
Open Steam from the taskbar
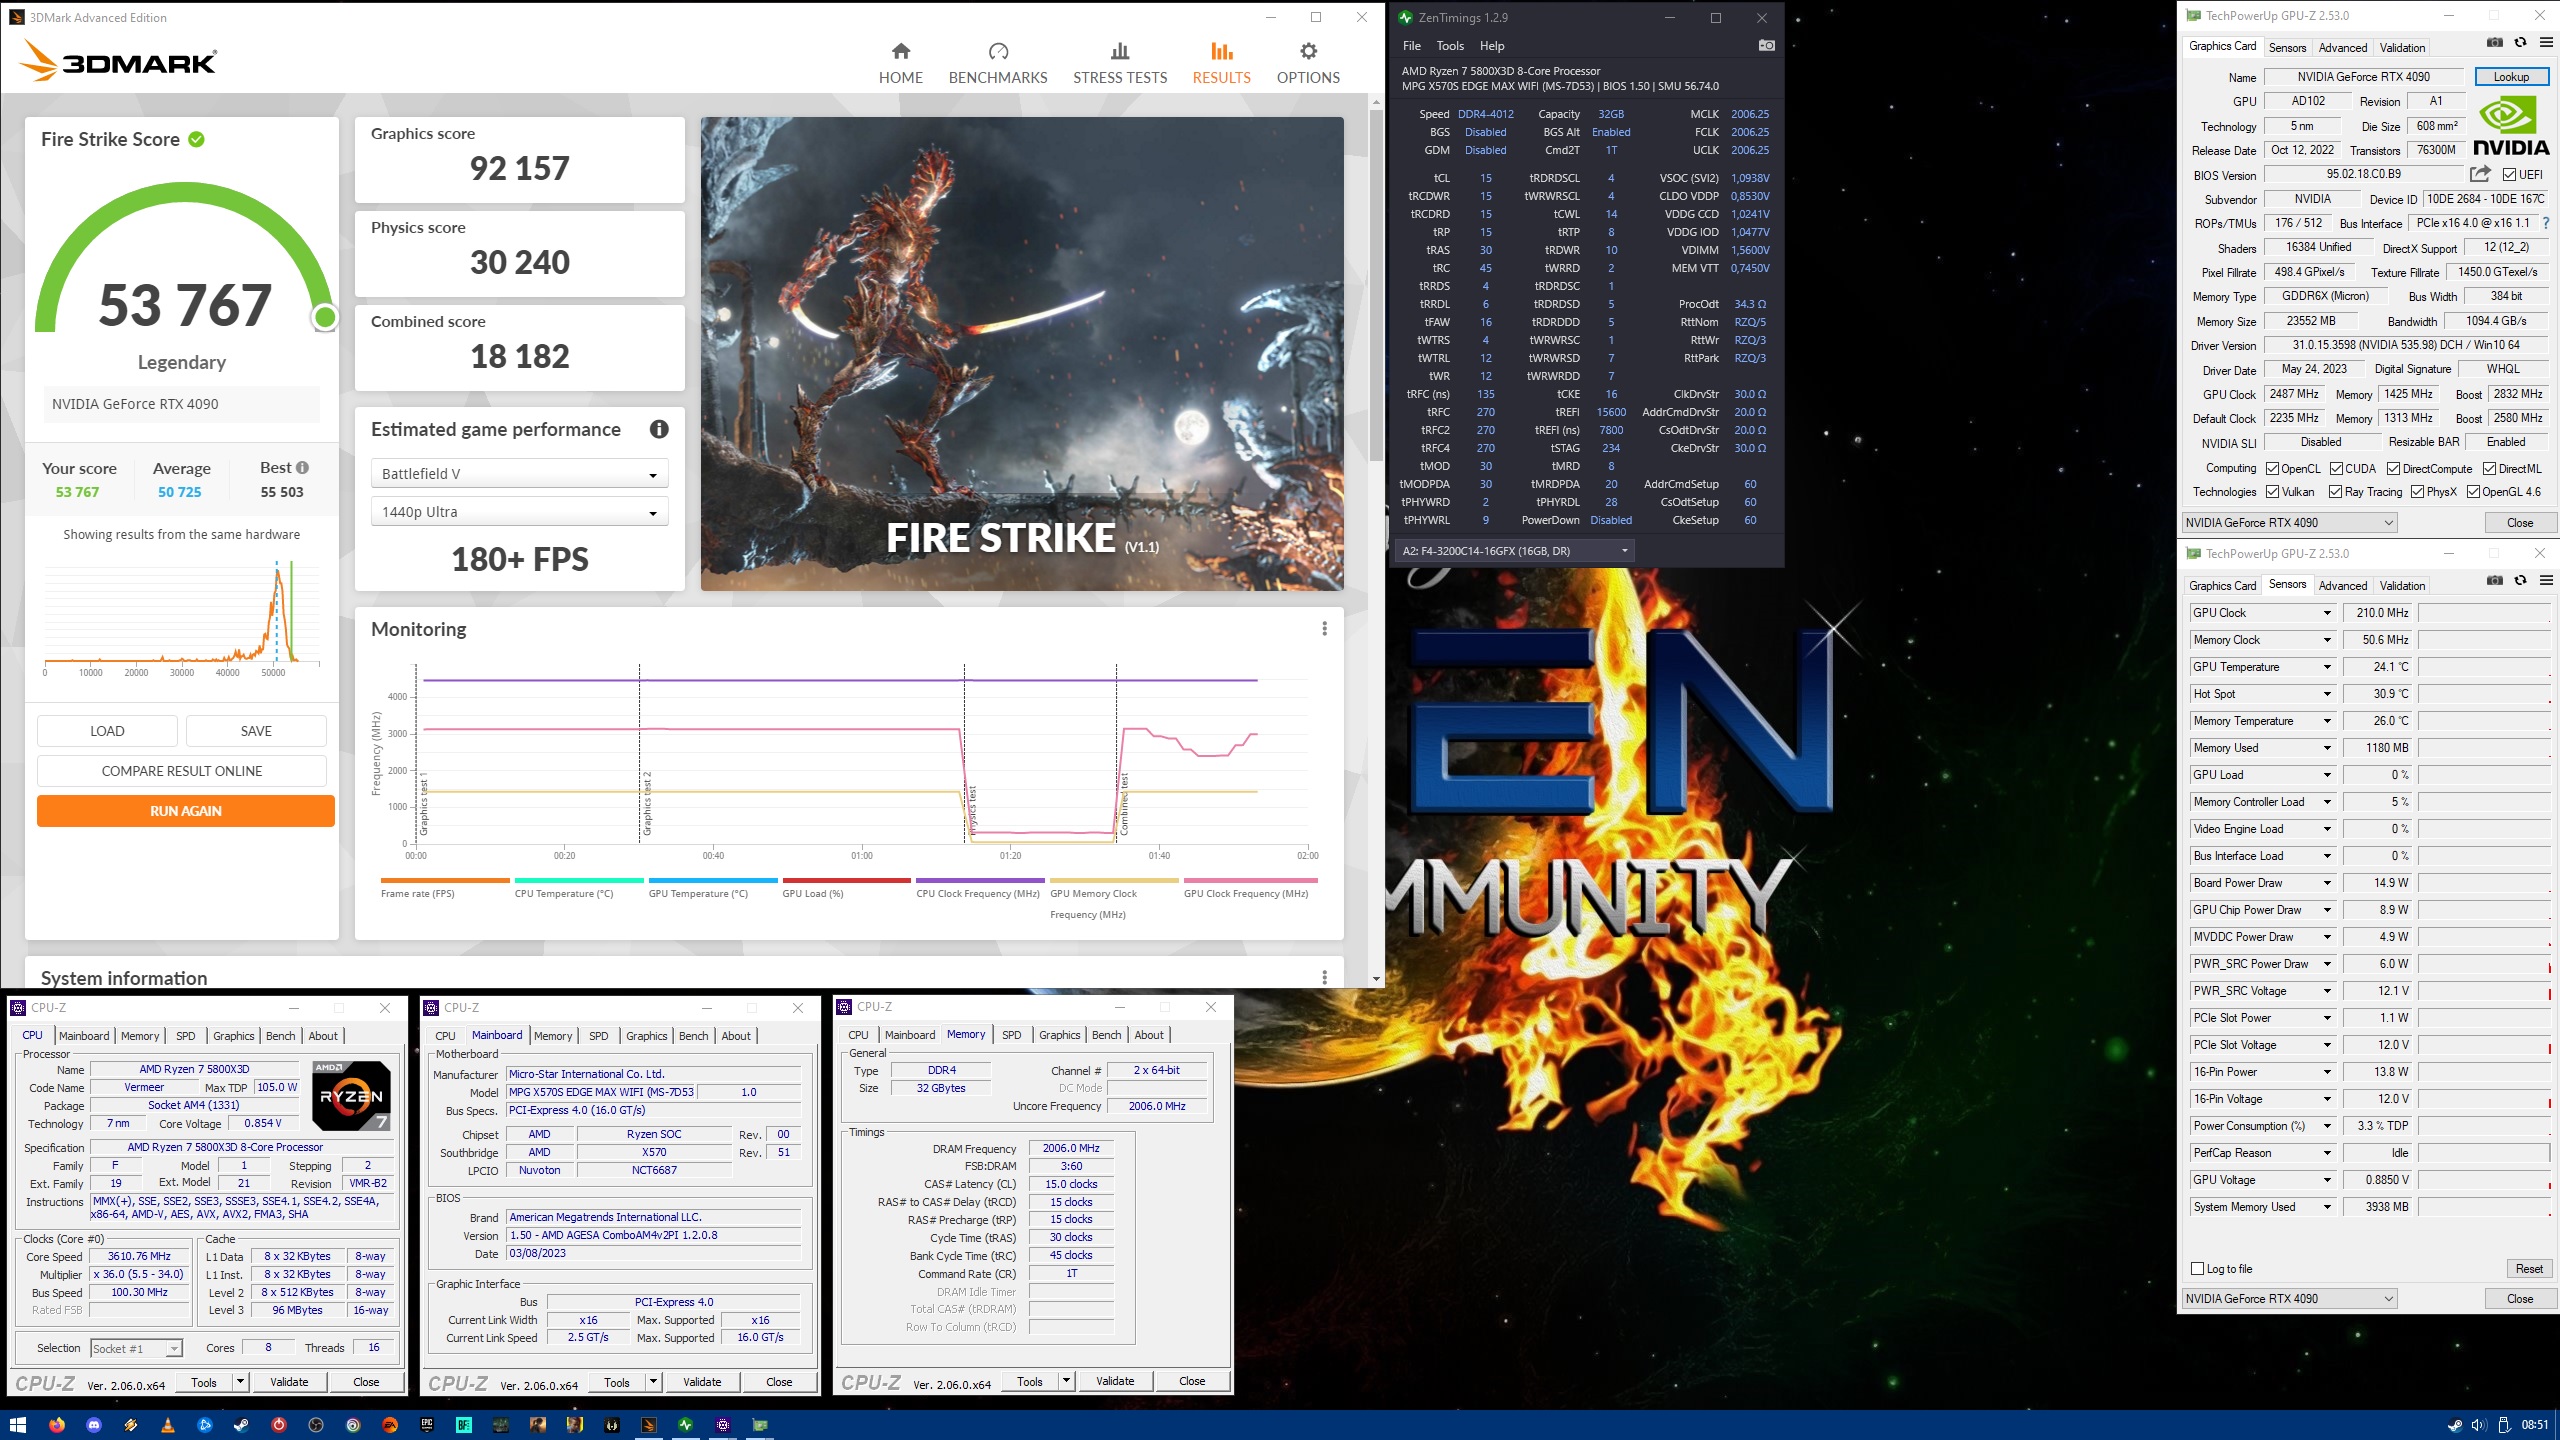click(x=242, y=1425)
